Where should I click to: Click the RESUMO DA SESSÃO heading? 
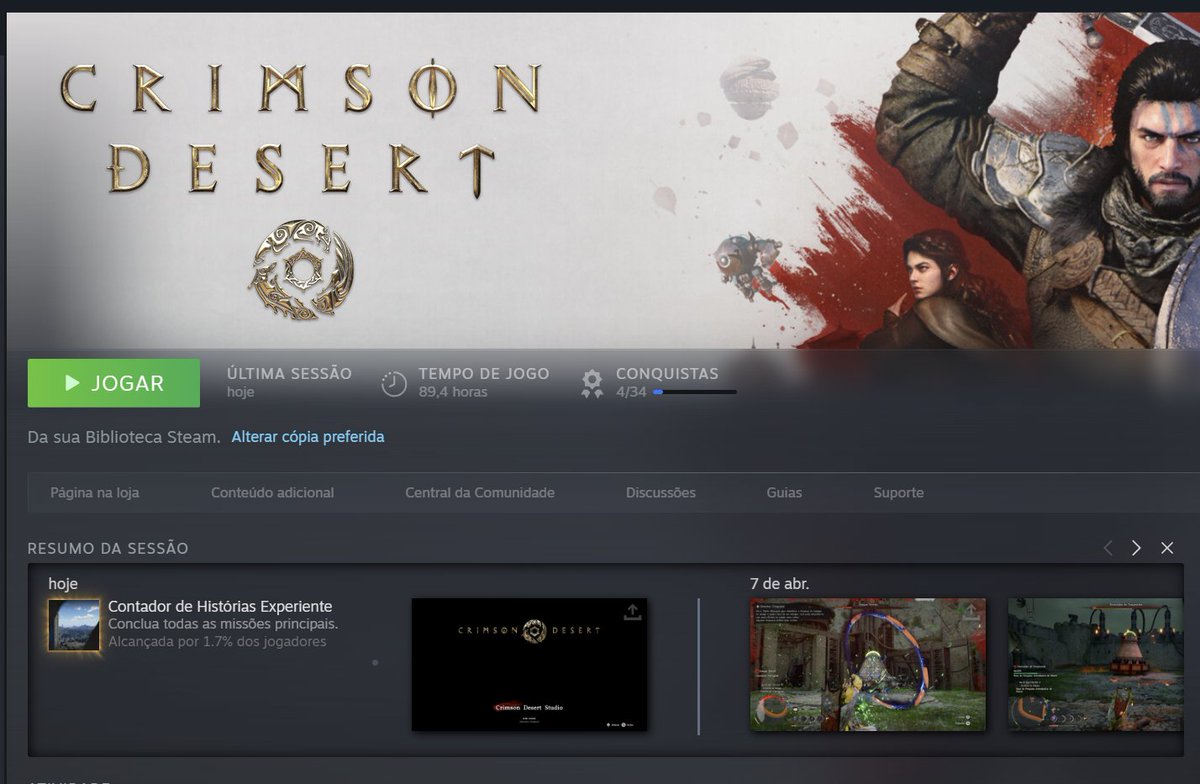click(x=108, y=548)
